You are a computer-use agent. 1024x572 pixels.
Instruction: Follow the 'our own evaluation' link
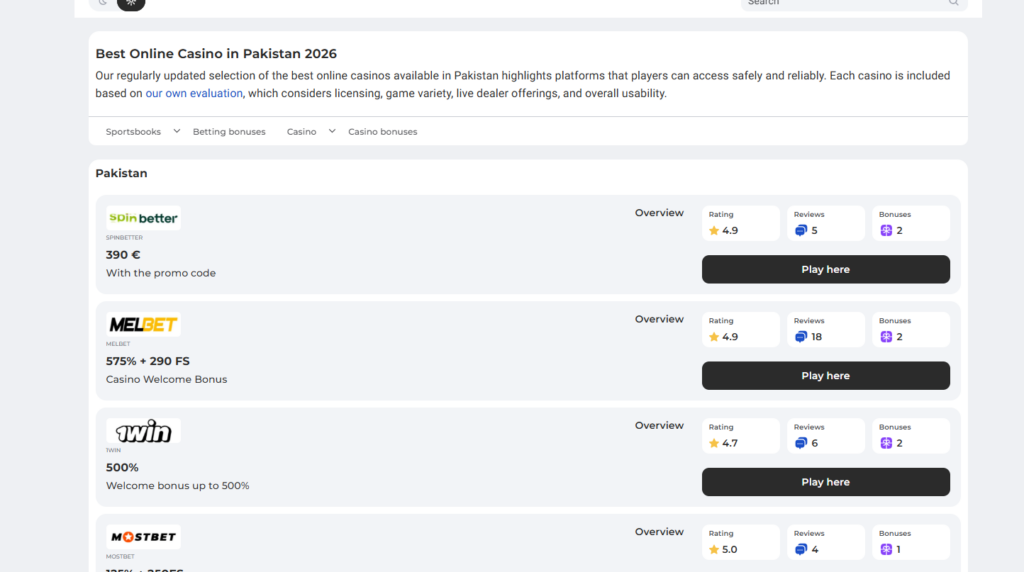point(194,93)
